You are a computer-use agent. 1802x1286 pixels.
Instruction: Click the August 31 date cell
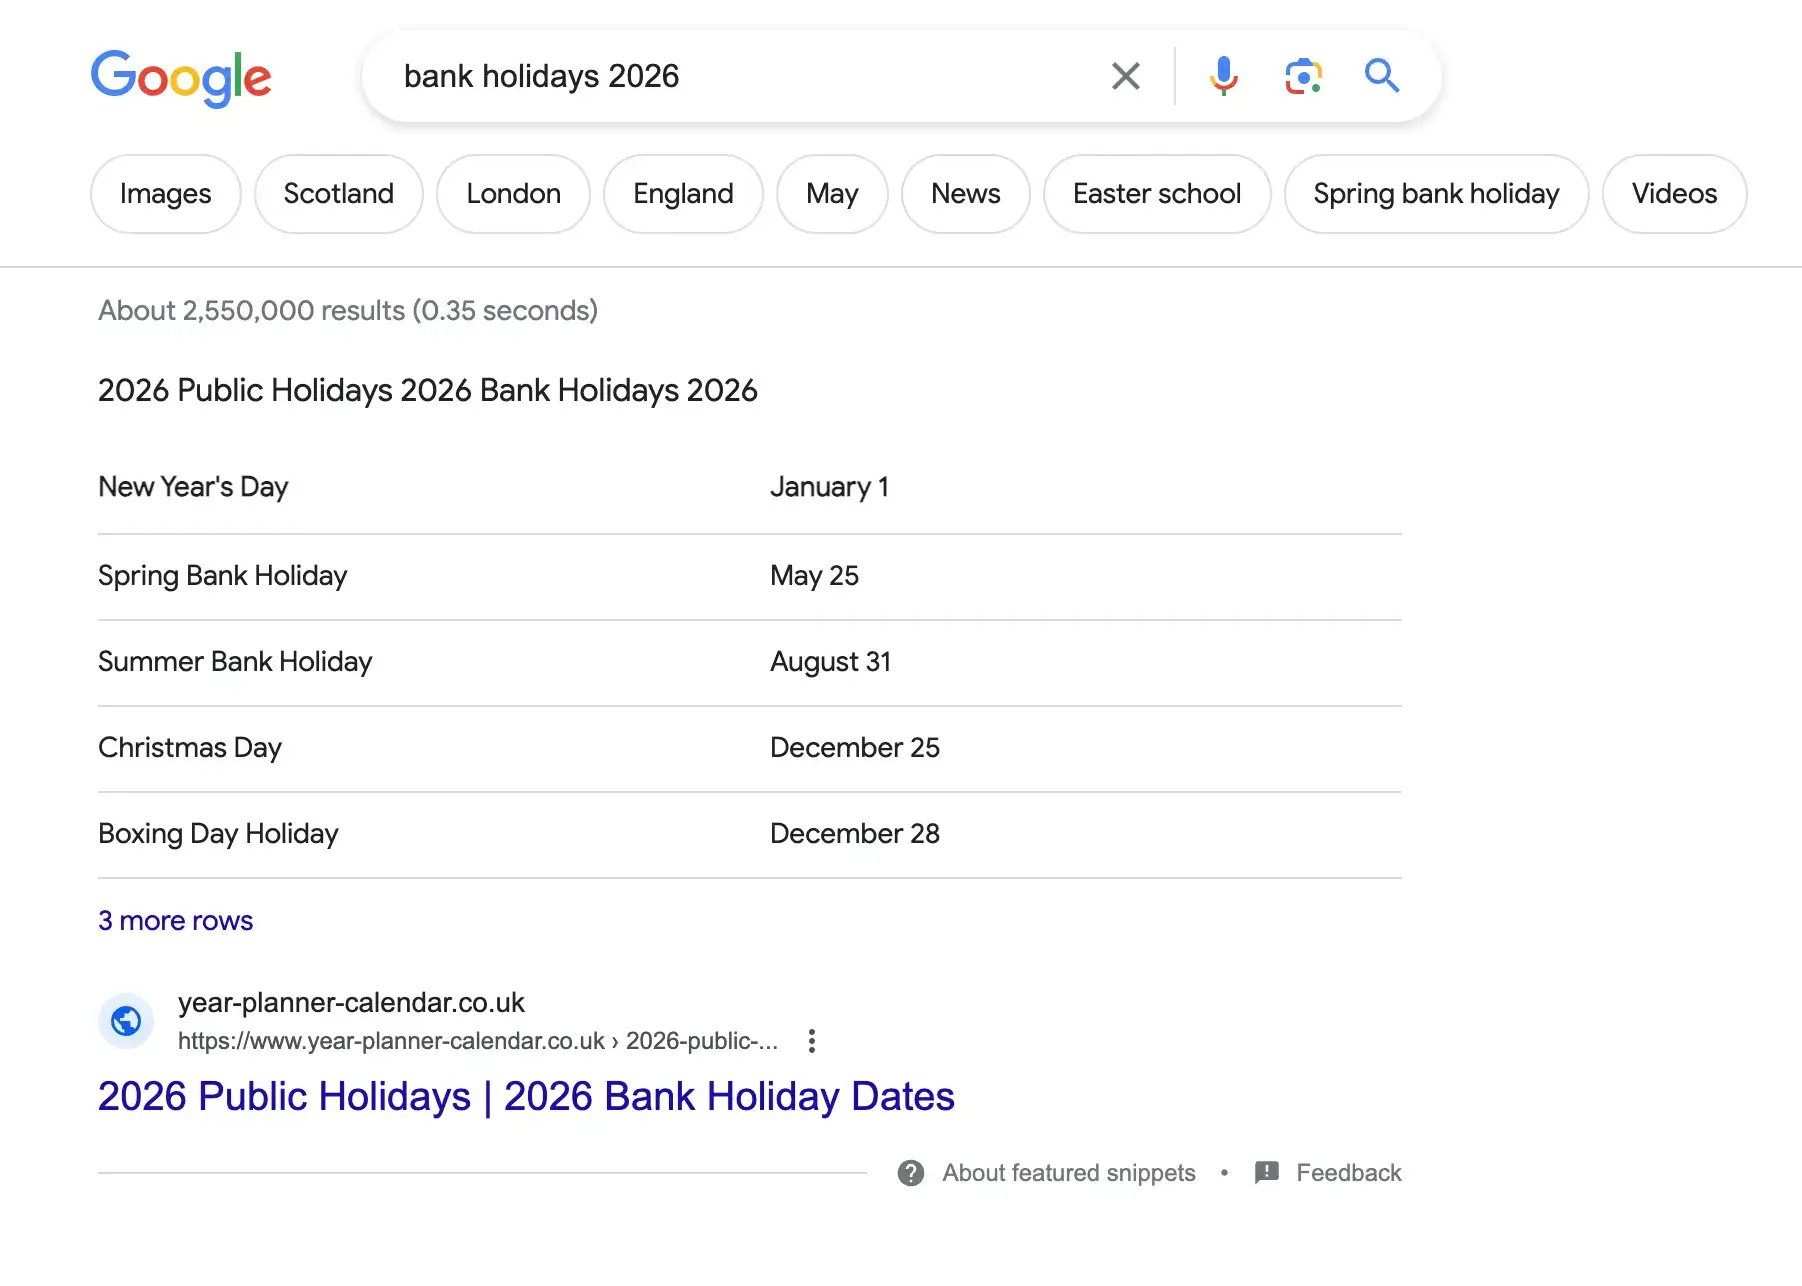click(x=831, y=662)
